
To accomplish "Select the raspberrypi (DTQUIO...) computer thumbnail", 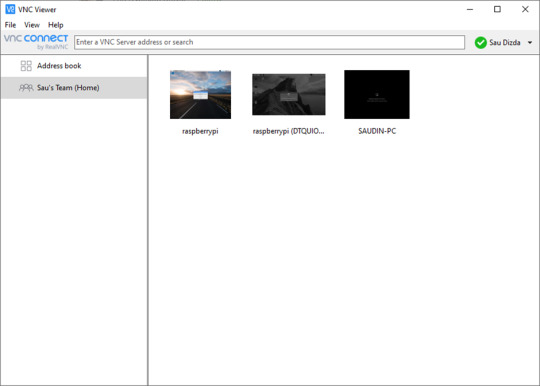I will [x=289, y=94].
